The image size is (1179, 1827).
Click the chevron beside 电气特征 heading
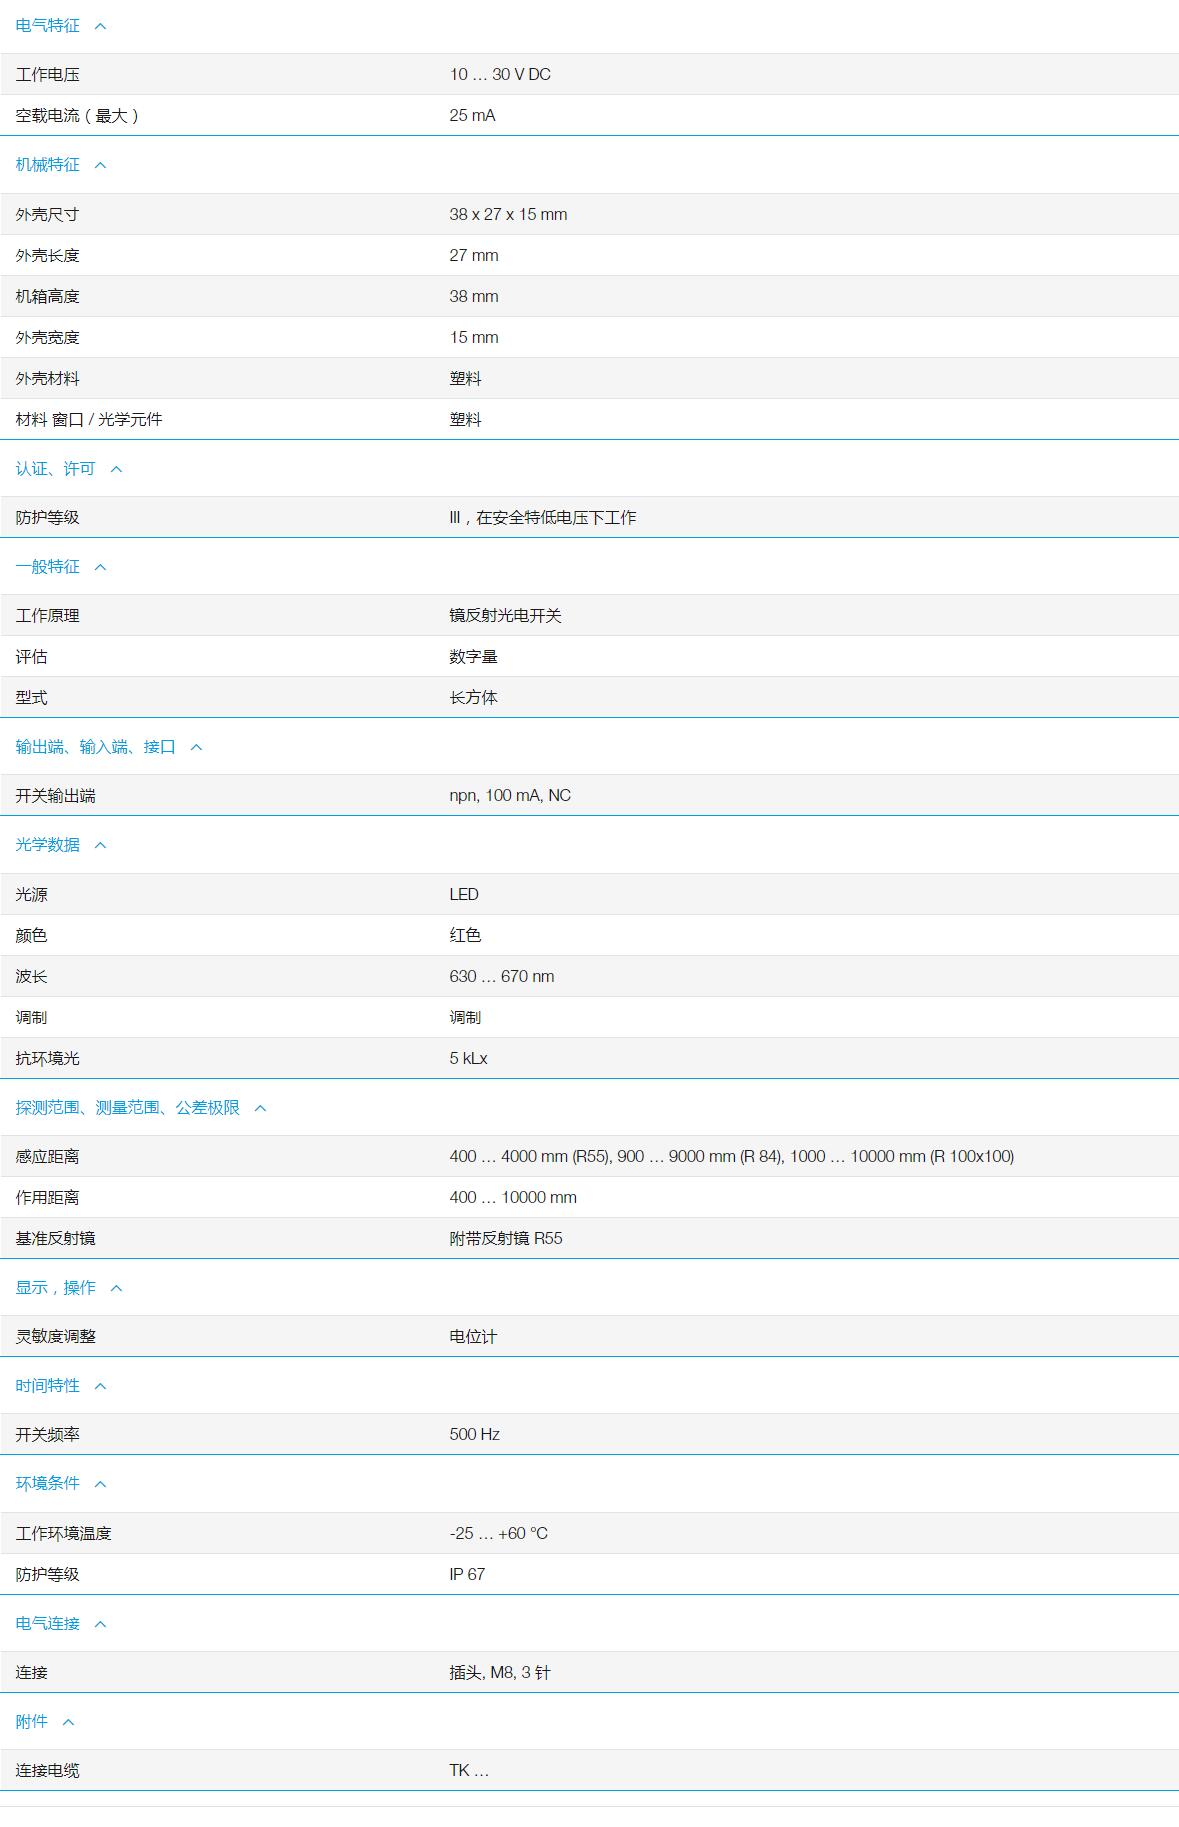pos(100,26)
